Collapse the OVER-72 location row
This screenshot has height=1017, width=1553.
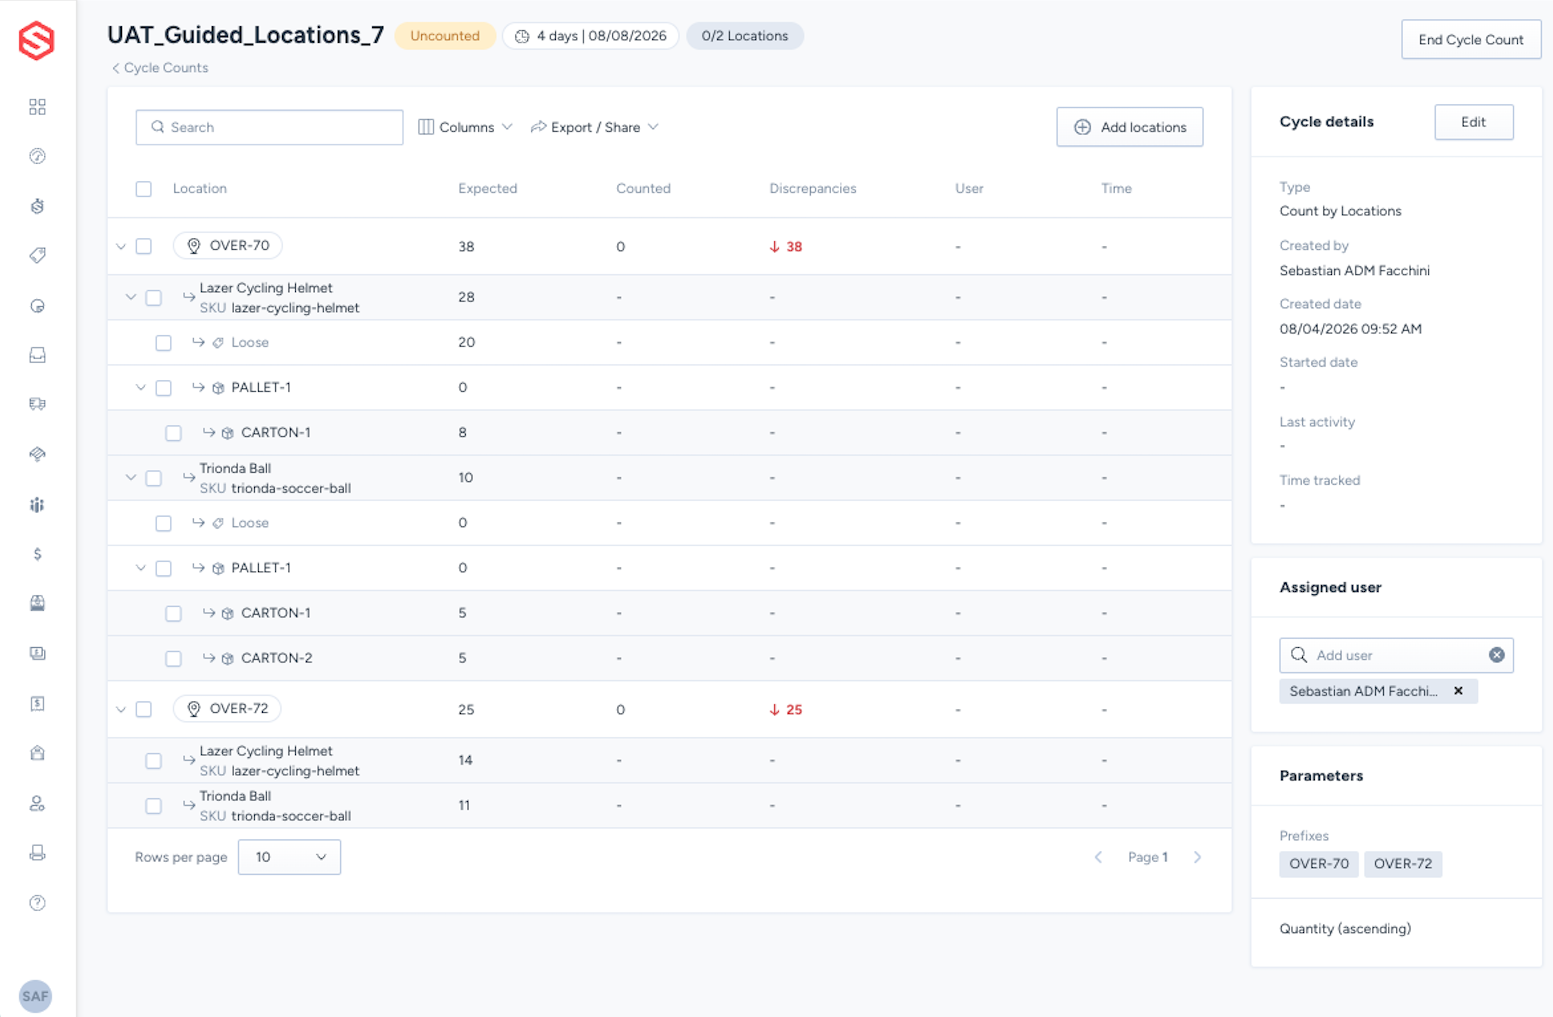(121, 709)
